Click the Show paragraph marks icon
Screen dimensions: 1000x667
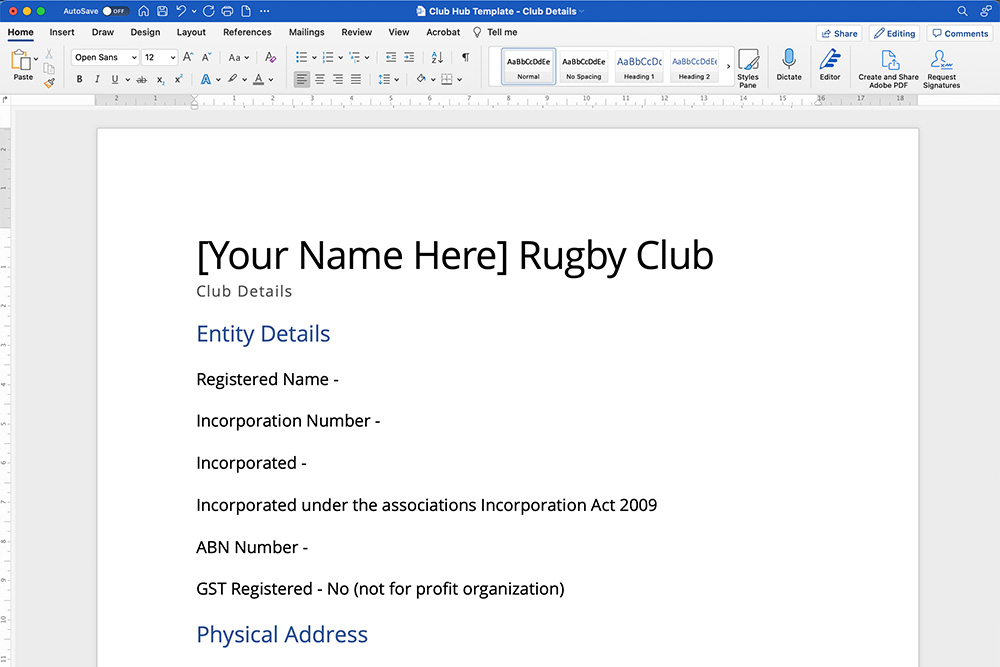click(464, 57)
